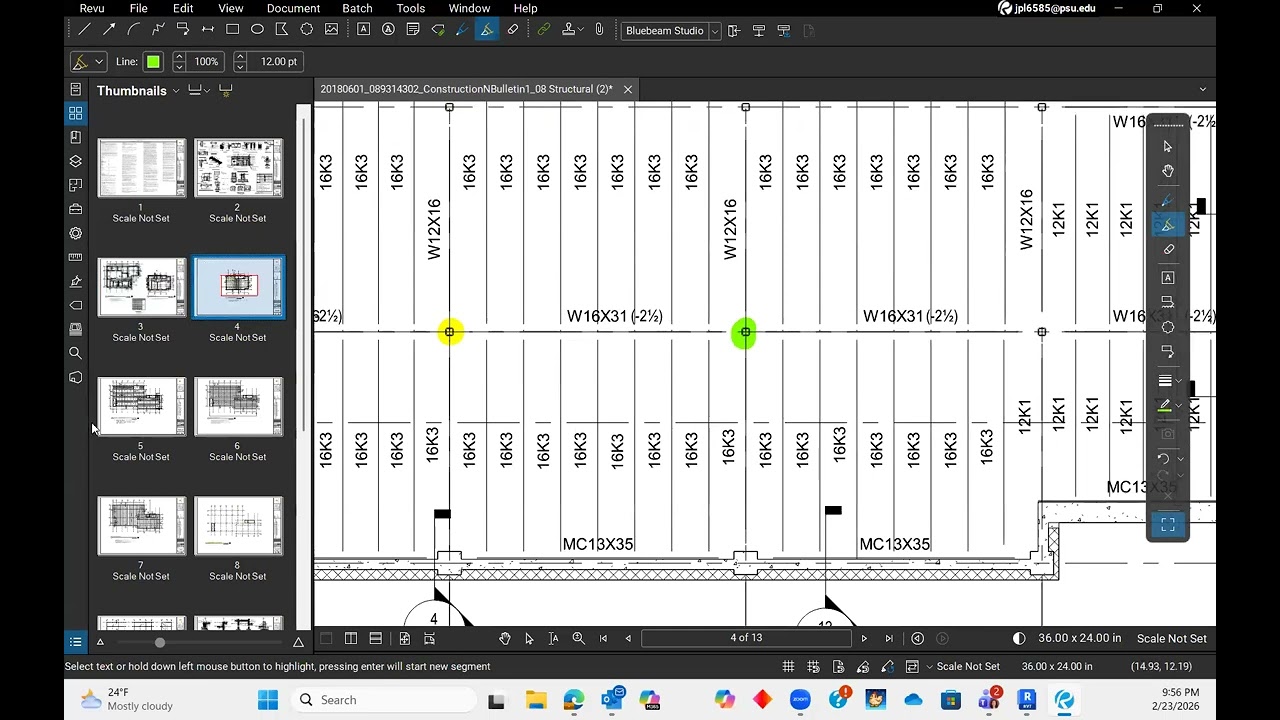Toggle Show Grid in status bar
This screenshot has width=1280, height=720.
pyautogui.click(x=789, y=666)
